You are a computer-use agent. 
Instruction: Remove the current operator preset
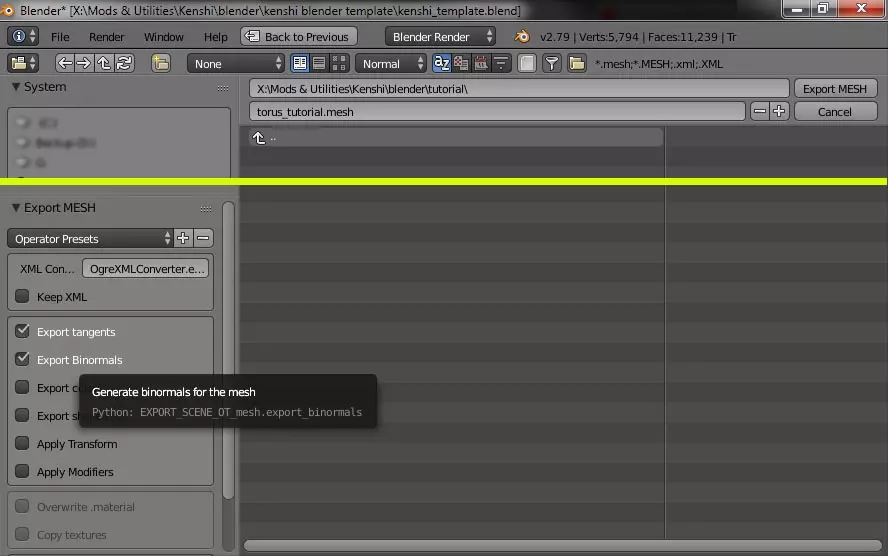point(203,238)
